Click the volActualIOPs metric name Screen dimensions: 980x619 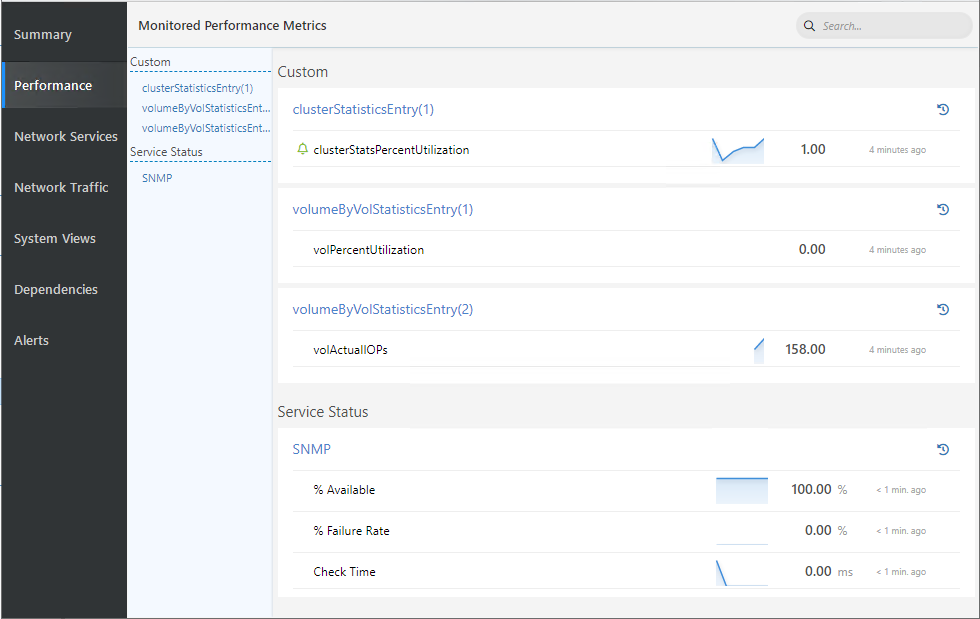[x=350, y=350]
